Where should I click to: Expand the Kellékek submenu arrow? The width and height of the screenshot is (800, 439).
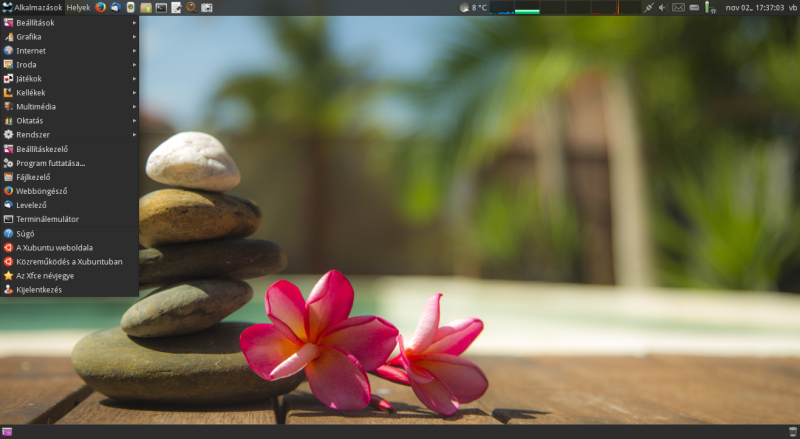[134, 92]
